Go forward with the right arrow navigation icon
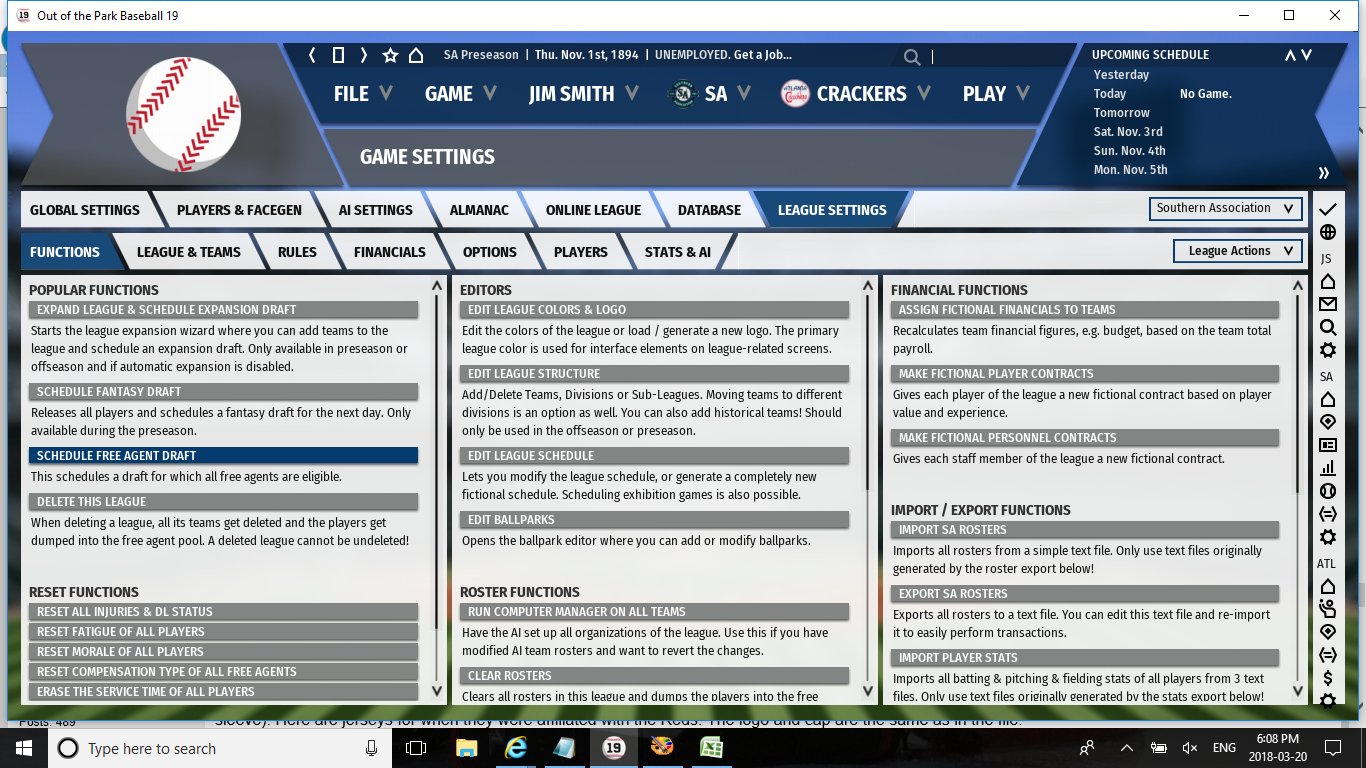Image resolution: width=1366 pixels, height=768 pixels. [364, 55]
